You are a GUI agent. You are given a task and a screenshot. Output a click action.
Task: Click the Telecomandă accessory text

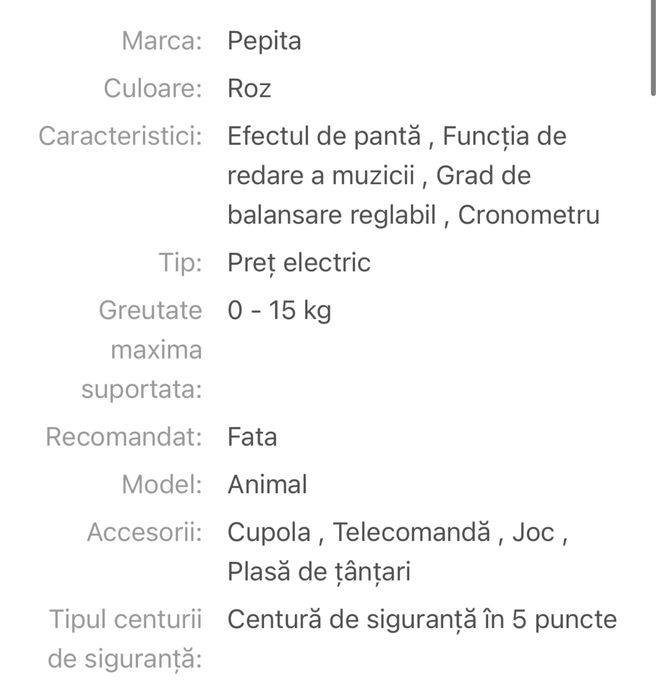coord(413,532)
